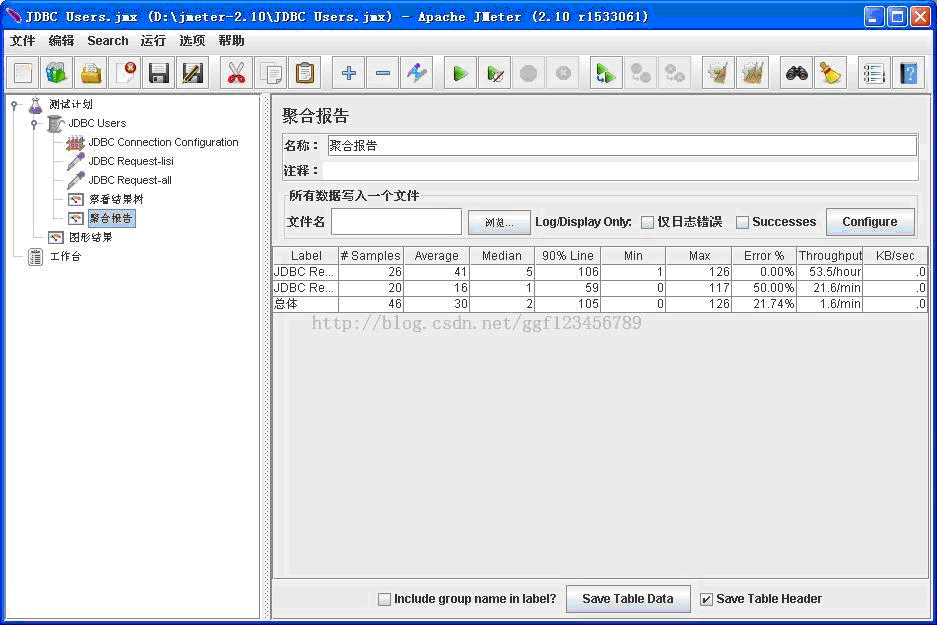The width and height of the screenshot is (937, 625).
Task: Click Remote Start All icon
Action: point(606,73)
